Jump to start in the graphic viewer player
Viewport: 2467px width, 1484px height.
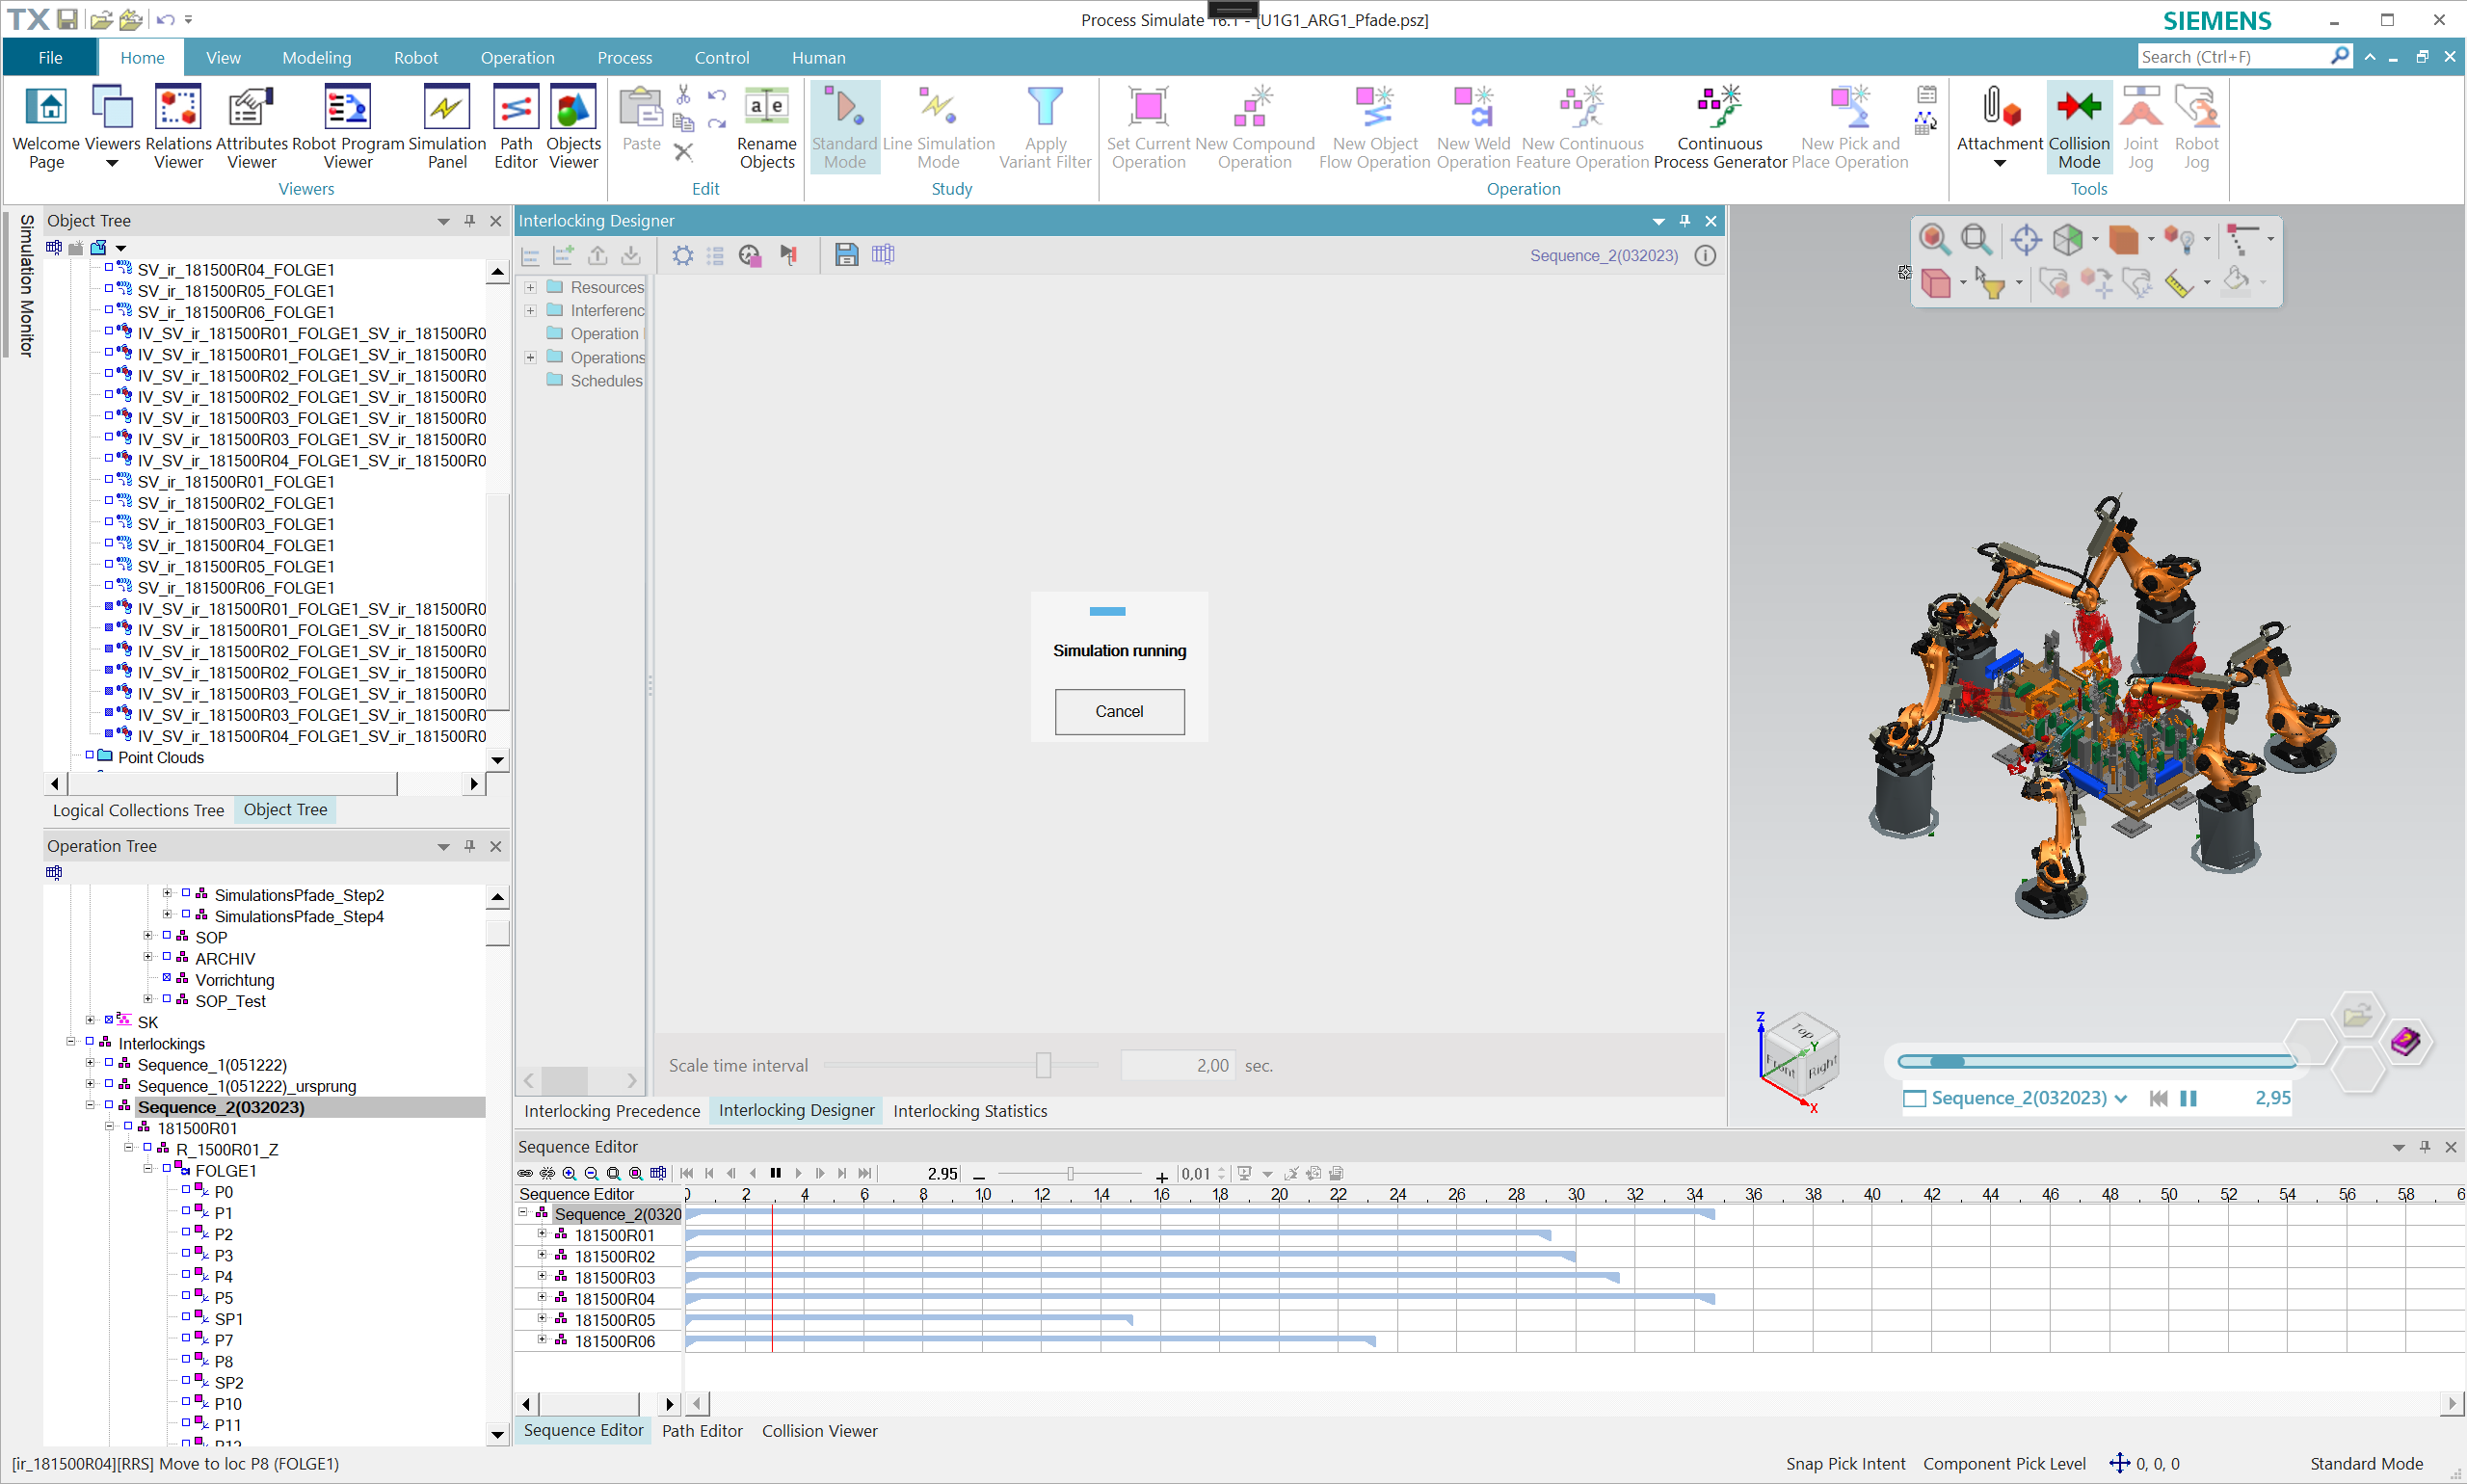pos(2158,1098)
